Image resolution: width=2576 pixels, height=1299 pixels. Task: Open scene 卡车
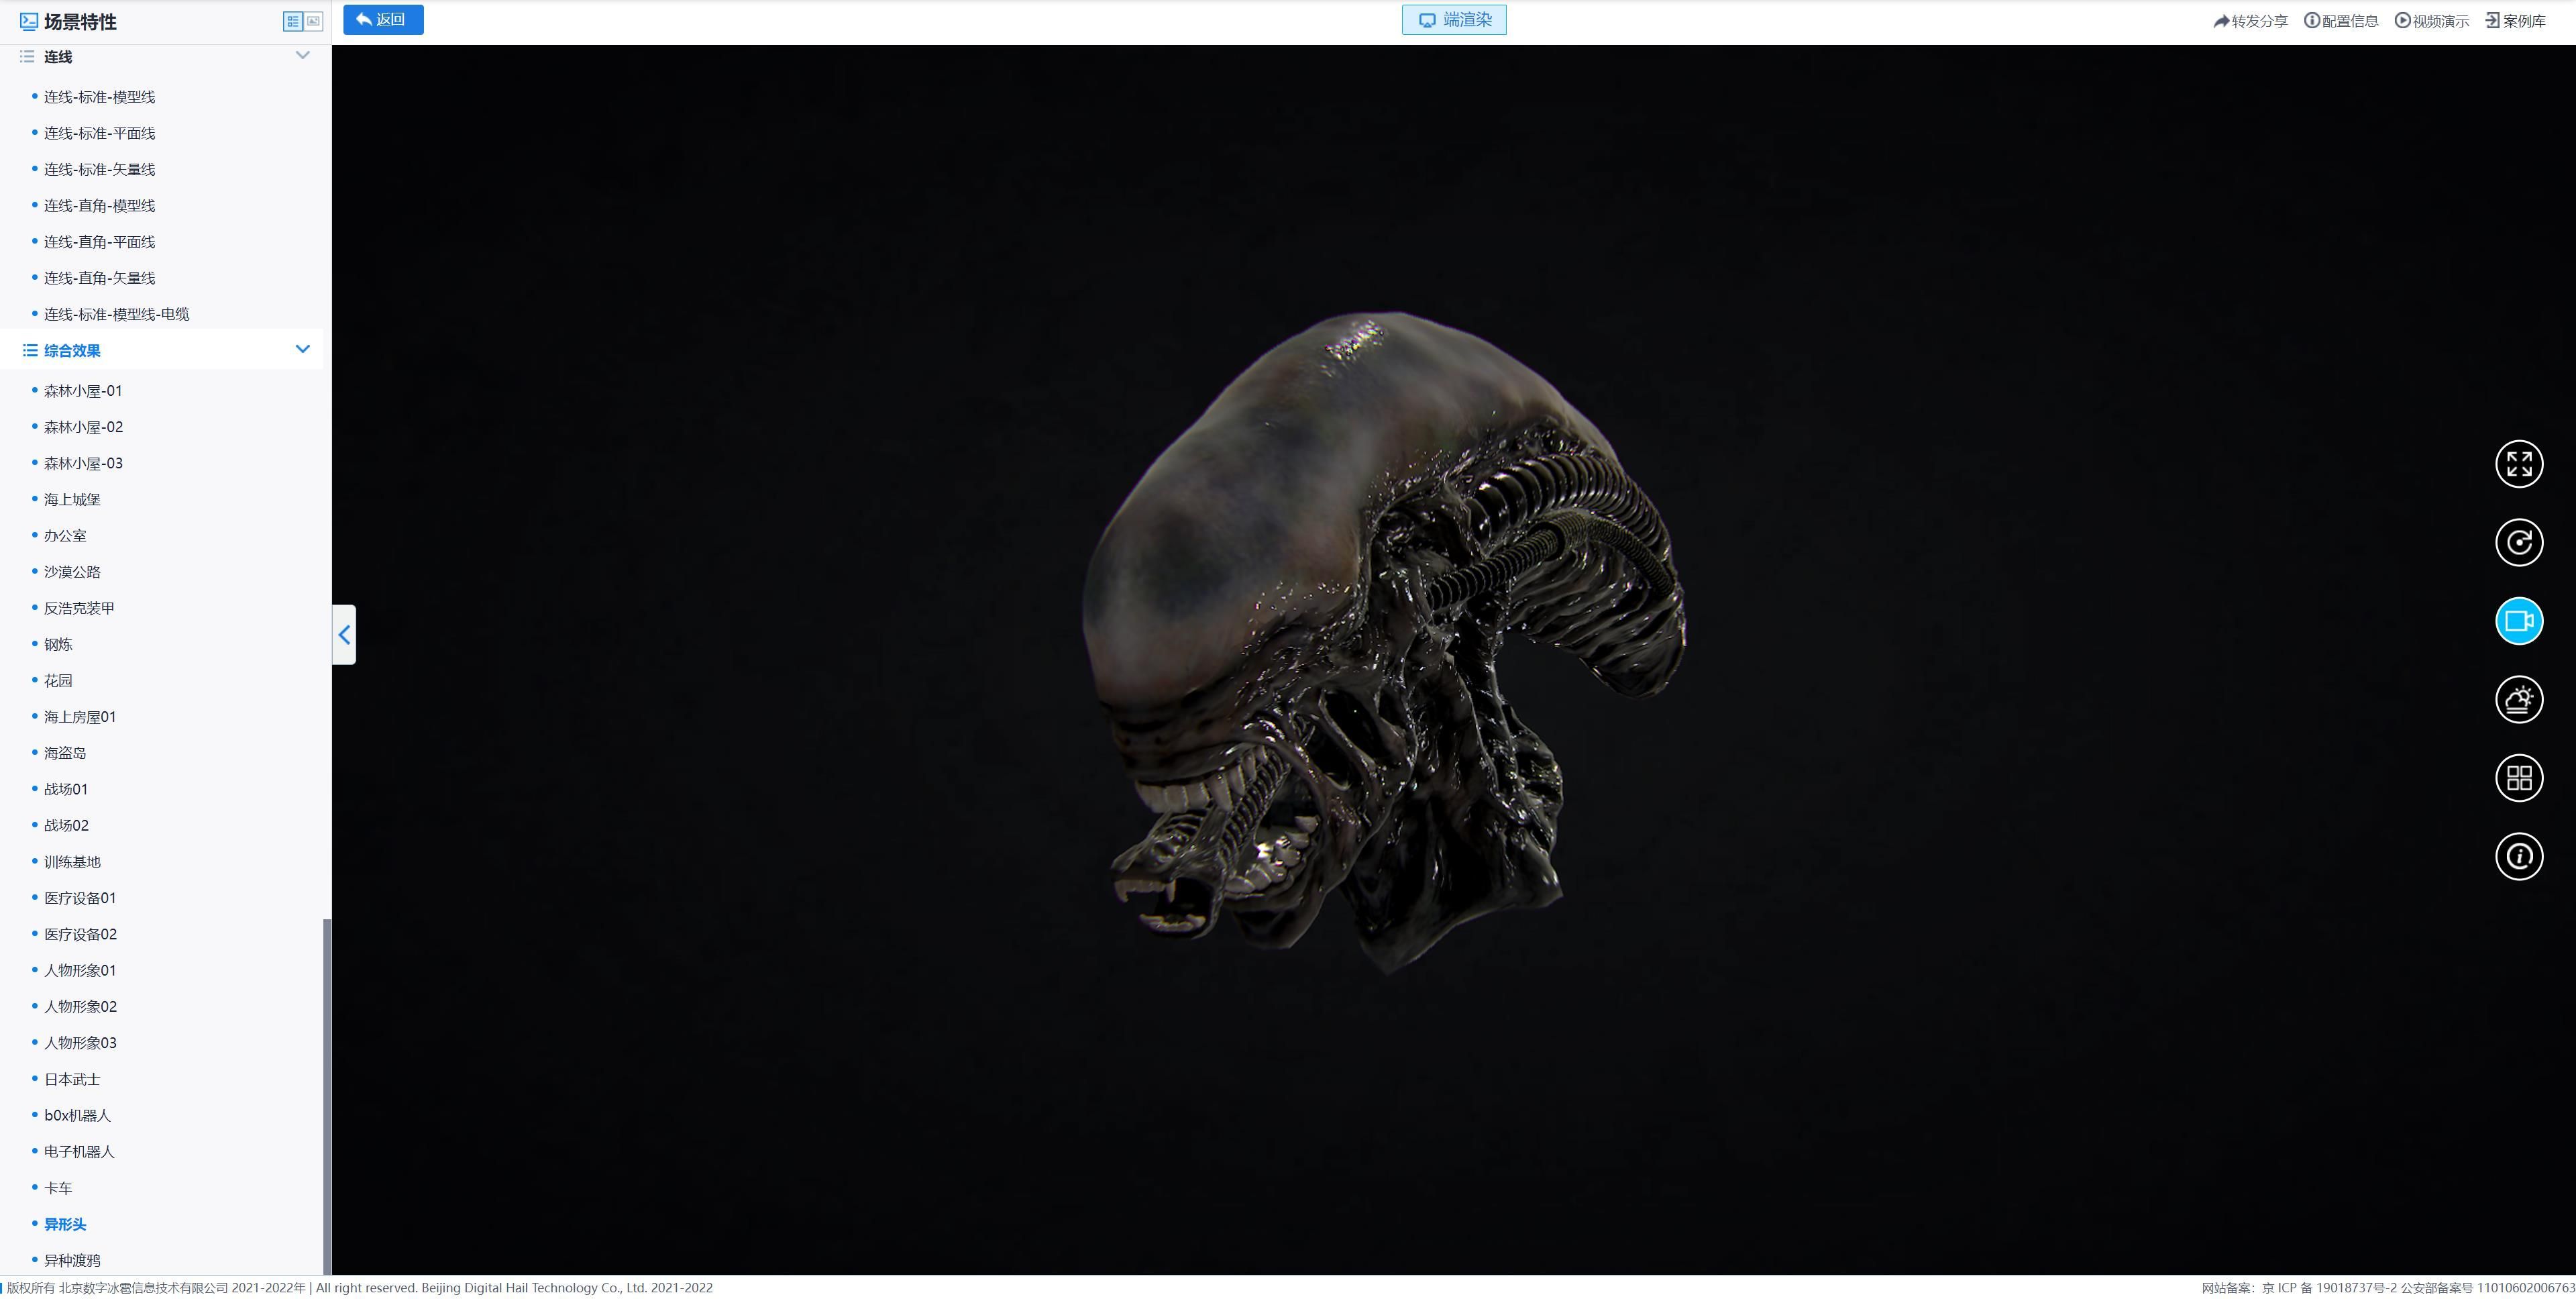[x=58, y=1188]
